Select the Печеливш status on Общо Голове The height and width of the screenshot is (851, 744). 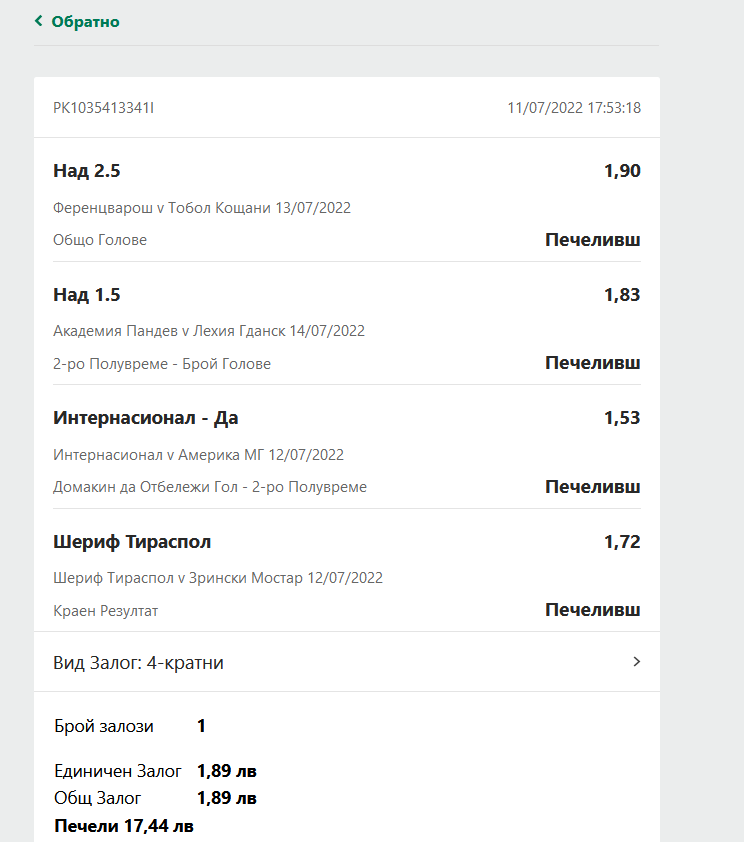(592, 239)
